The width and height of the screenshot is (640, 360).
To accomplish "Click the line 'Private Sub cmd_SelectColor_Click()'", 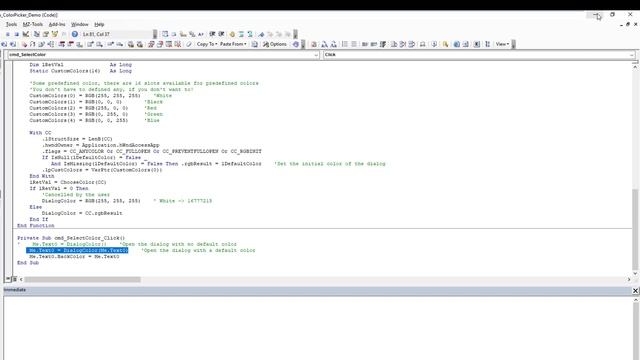I will (71, 238).
